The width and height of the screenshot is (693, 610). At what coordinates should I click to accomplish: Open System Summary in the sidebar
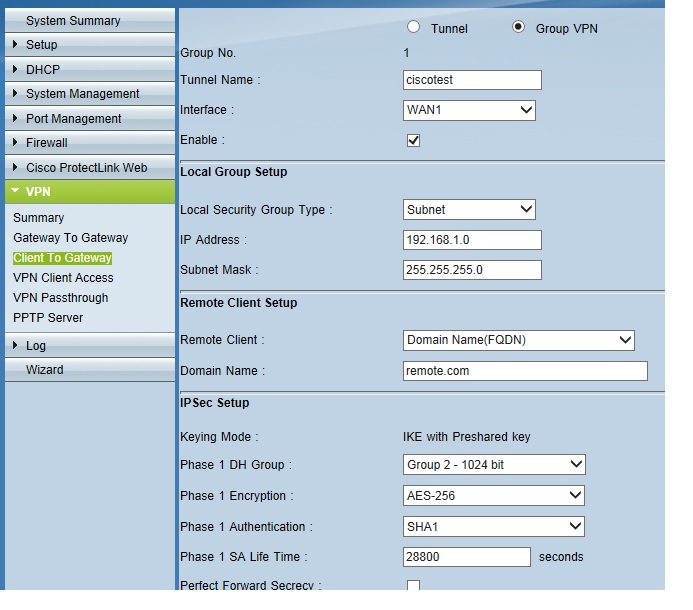pyautogui.click(x=90, y=20)
